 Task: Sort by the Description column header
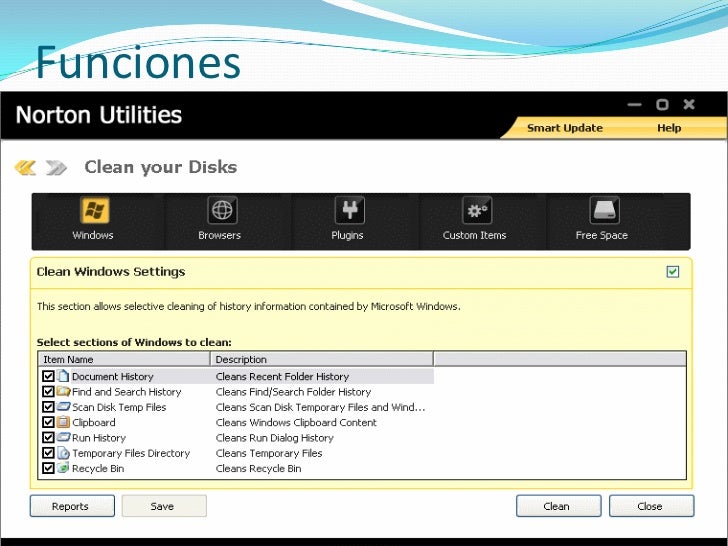click(x=322, y=359)
